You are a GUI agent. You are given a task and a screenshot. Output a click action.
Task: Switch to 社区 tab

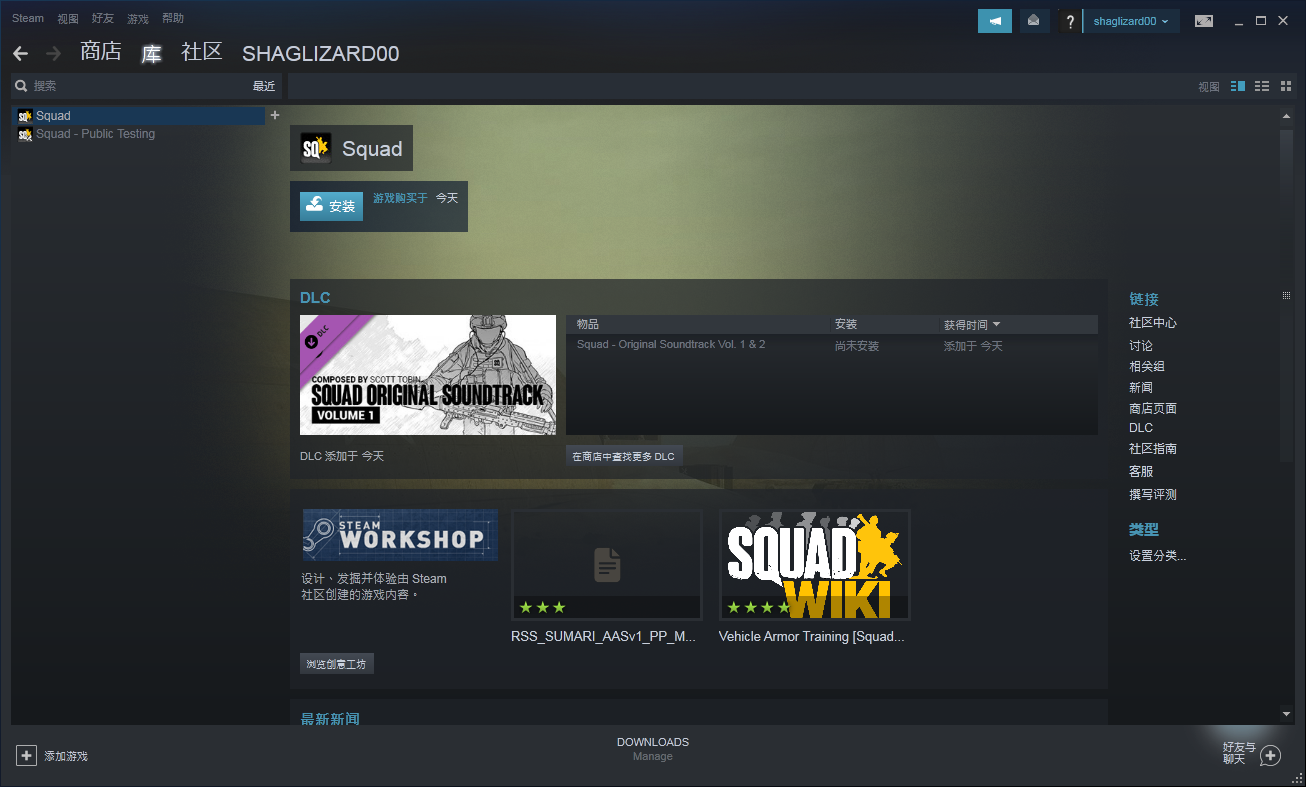coord(201,52)
